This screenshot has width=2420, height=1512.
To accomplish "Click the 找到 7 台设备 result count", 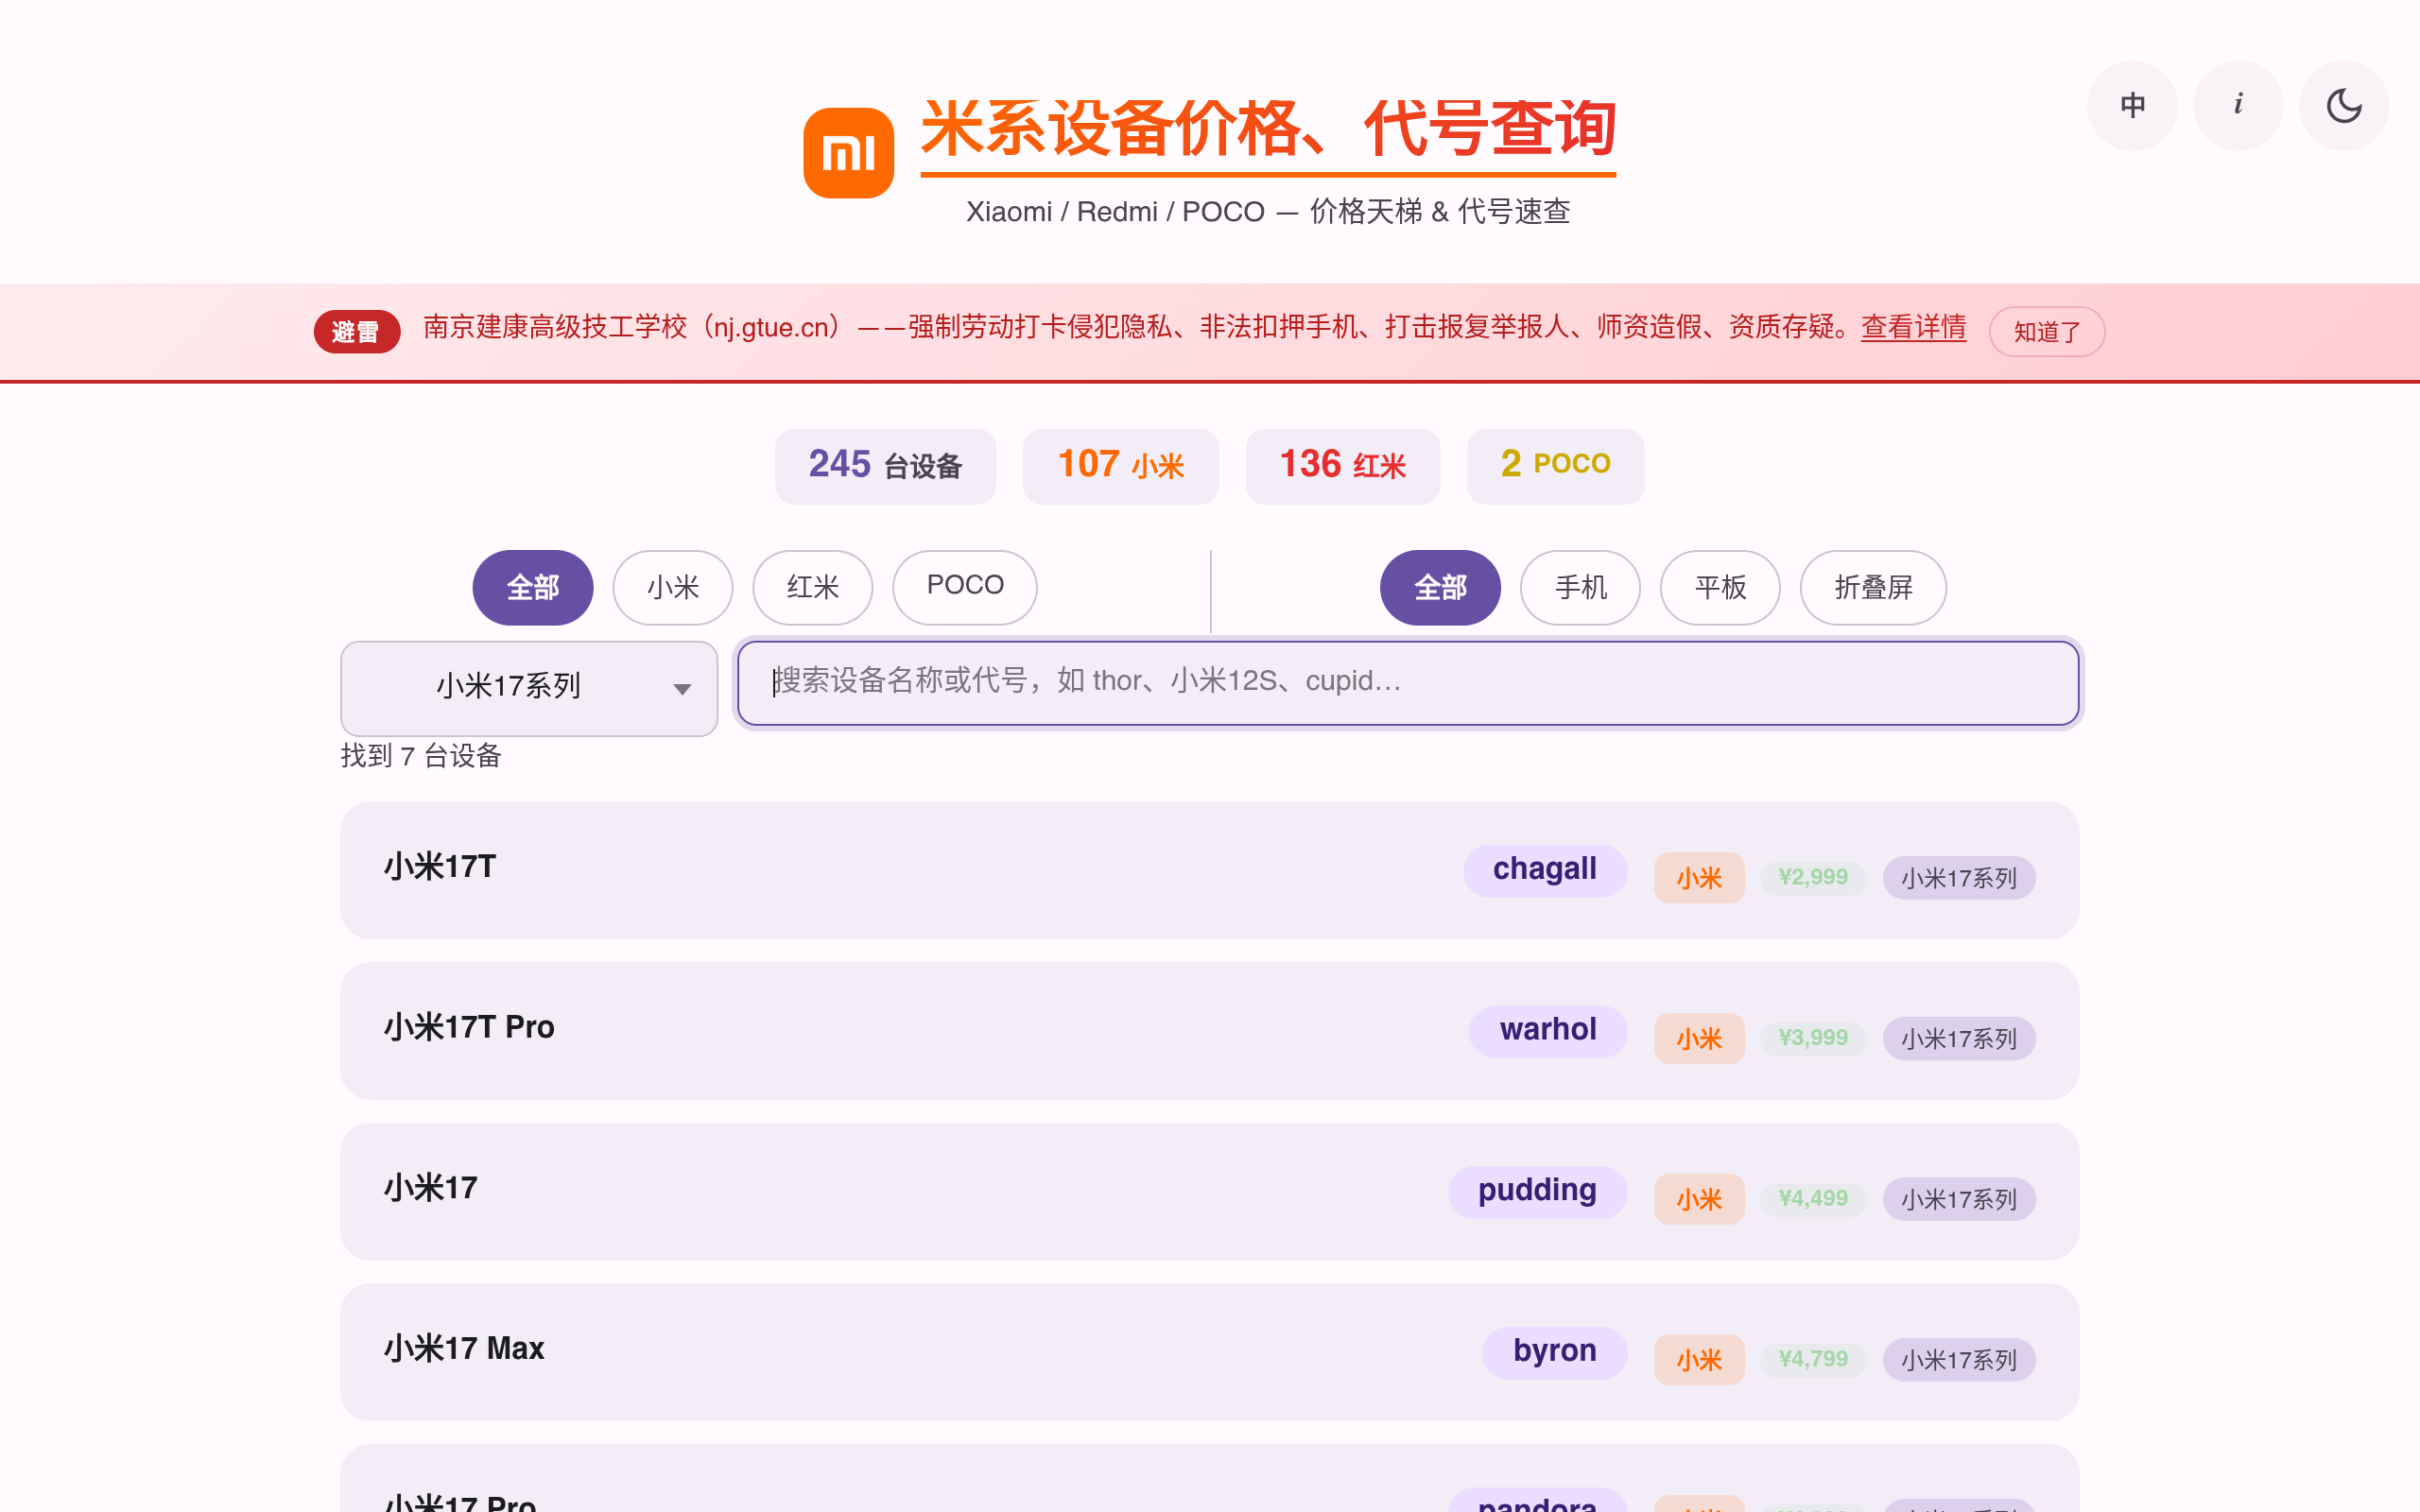I will 421,756.
